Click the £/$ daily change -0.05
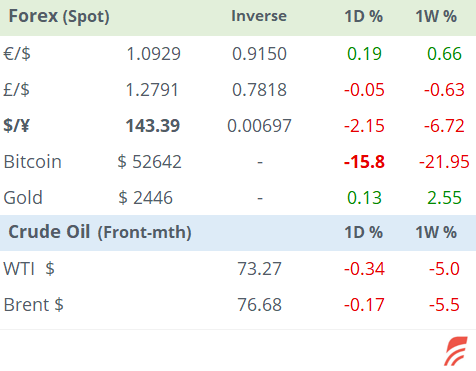 (364, 90)
